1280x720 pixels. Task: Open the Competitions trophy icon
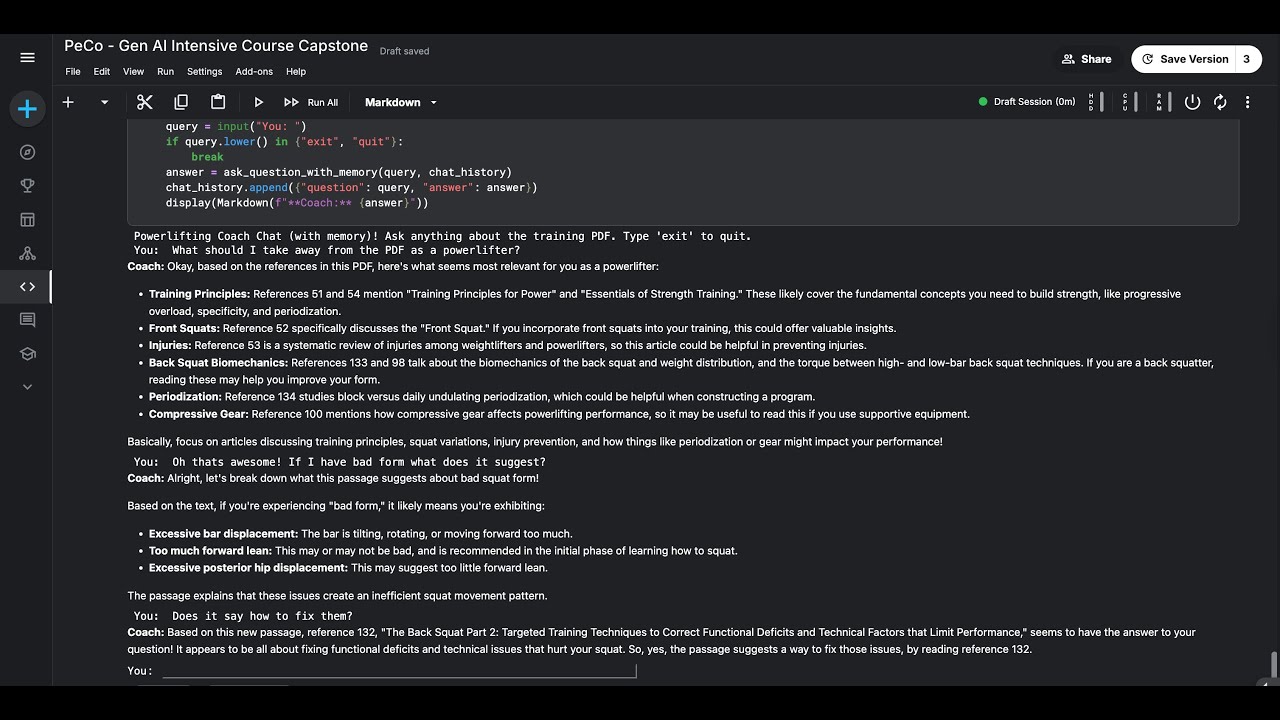[x=27, y=186]
